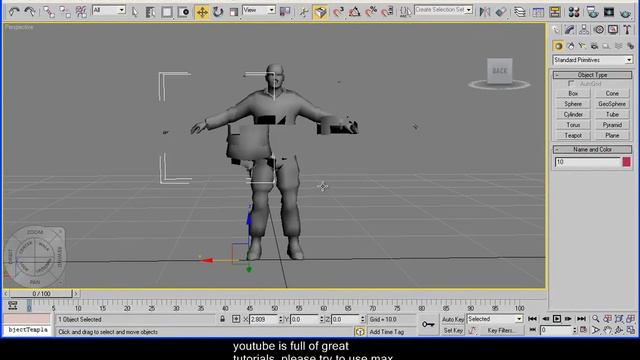Image resolution: width=640 pixels, height=360 pixels.
Task: Toggle the Window/Crossing selection icon
Action: coord(183,12)
